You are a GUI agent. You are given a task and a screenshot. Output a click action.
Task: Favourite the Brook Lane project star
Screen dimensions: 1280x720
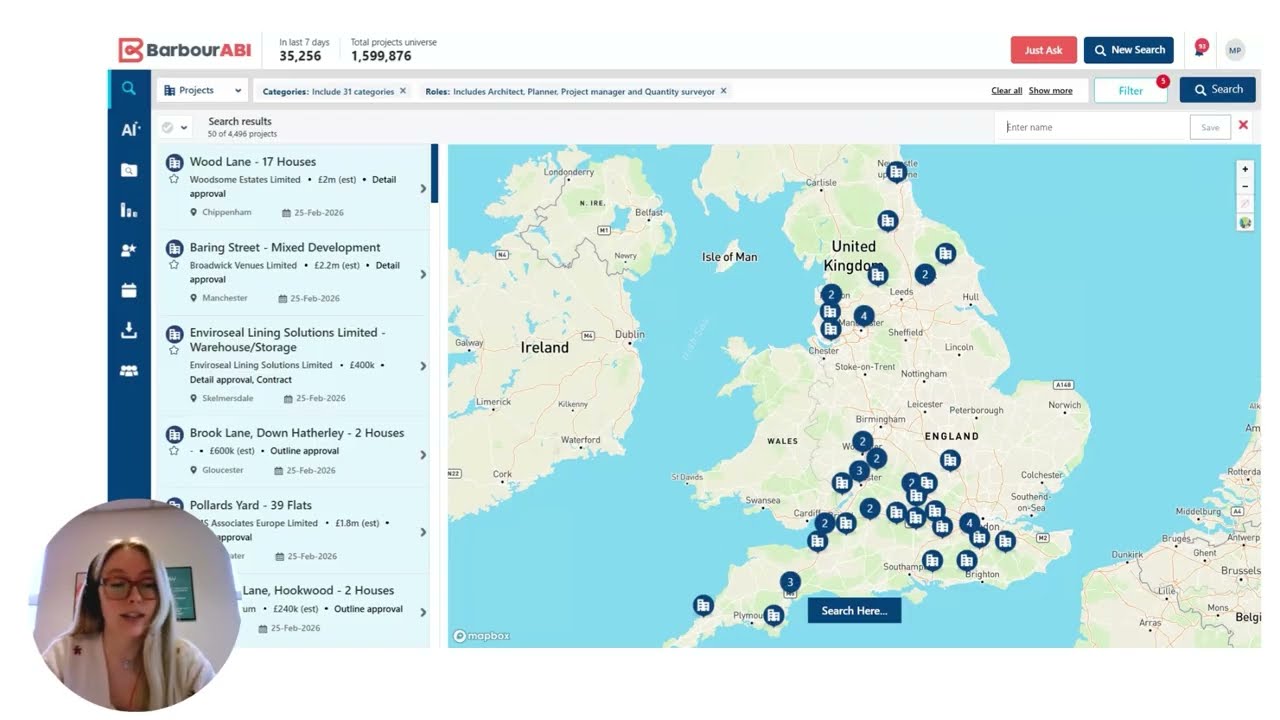(x=174, y=451)
